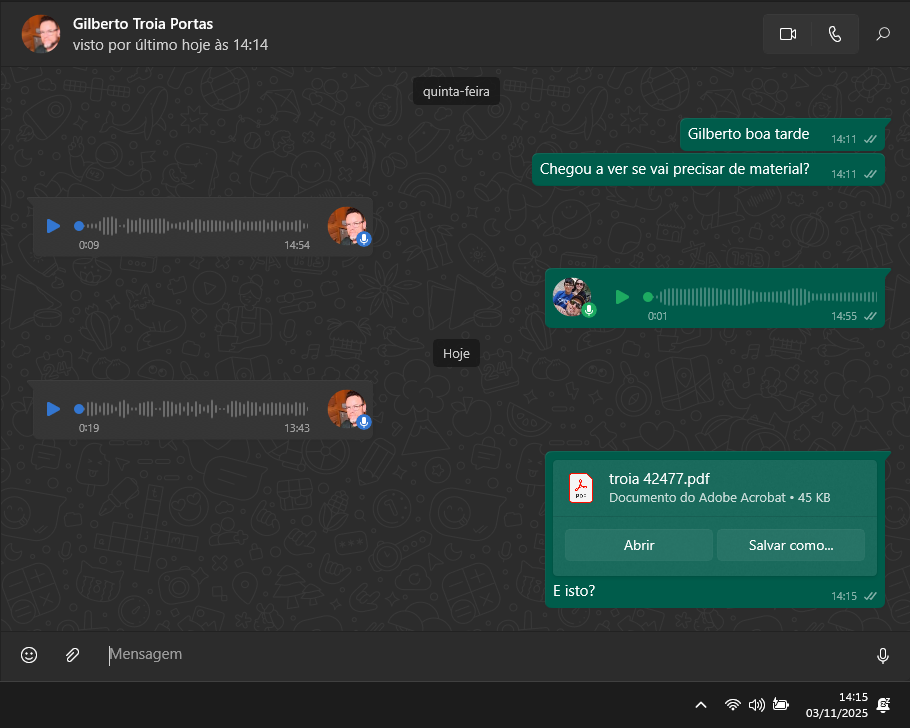Open Gilberto's profile picture in header
The image size is (910, 728).
(41, 34)
